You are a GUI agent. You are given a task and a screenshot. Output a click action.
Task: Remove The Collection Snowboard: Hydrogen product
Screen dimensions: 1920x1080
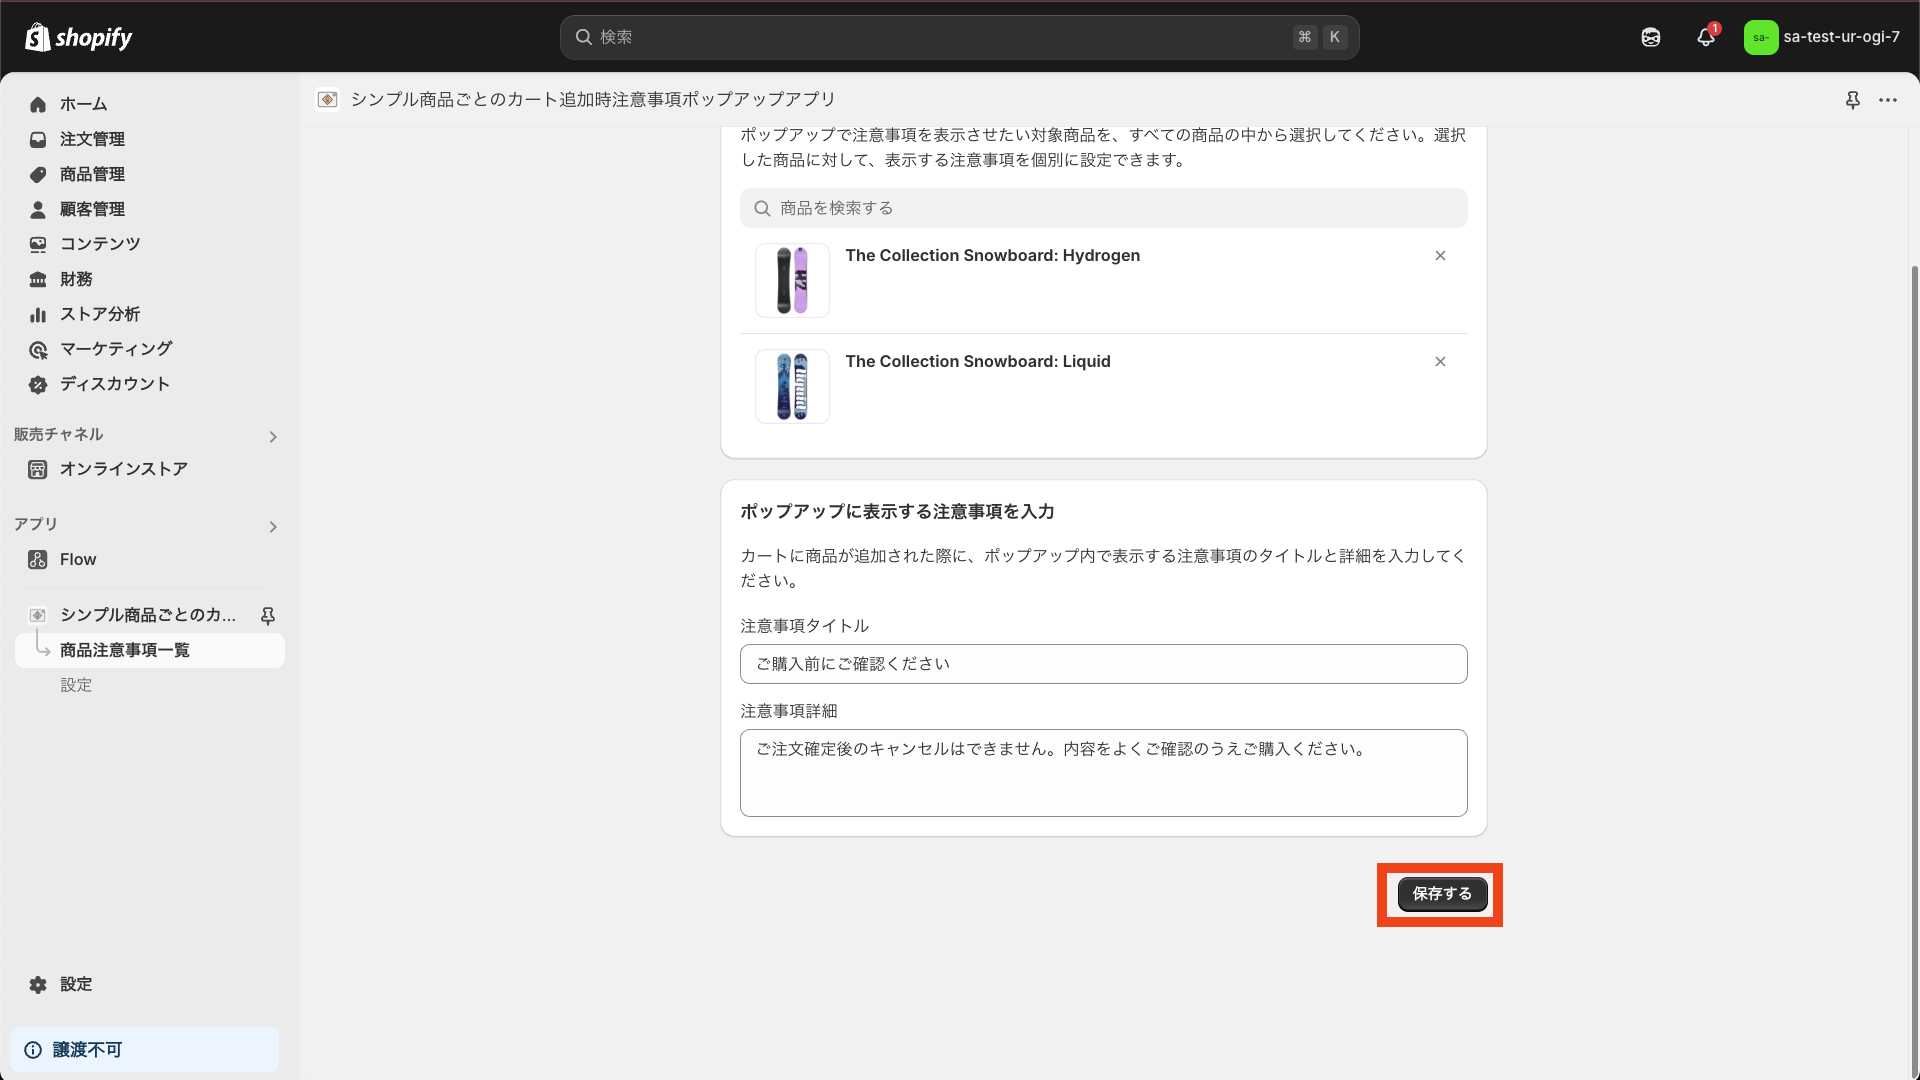click(x=1440, y=255)
